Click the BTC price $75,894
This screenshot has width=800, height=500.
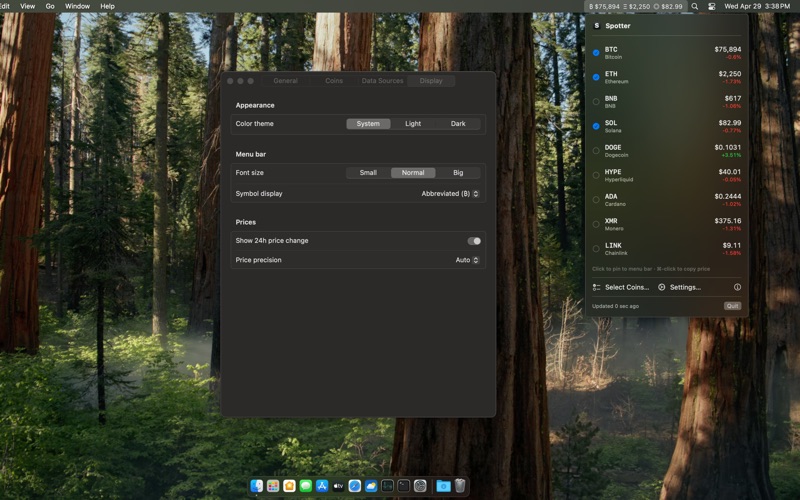click(x=728, y=49)
